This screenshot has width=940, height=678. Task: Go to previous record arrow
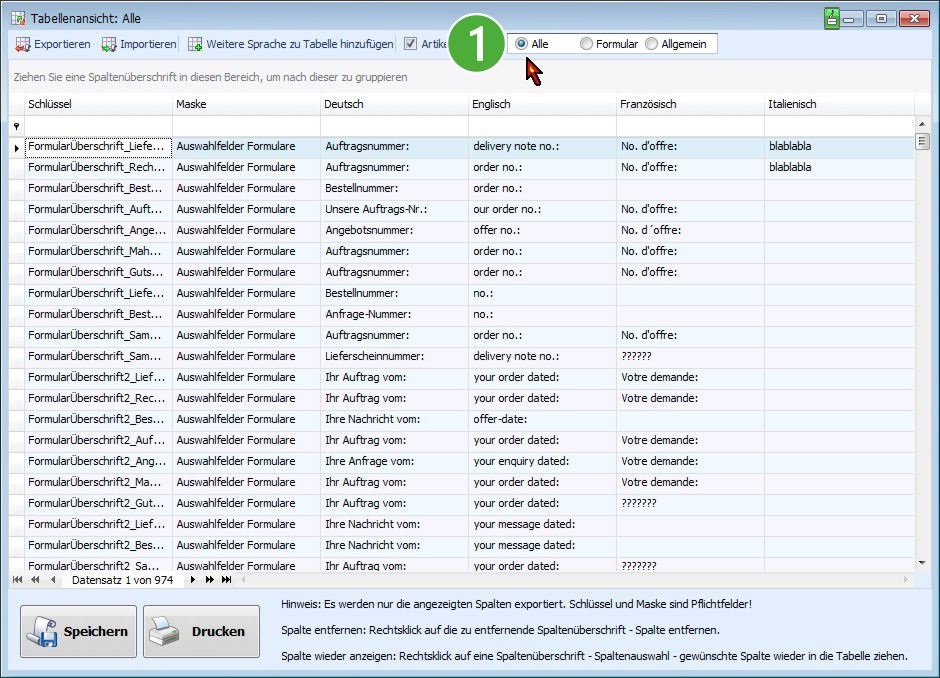point(53,580)
